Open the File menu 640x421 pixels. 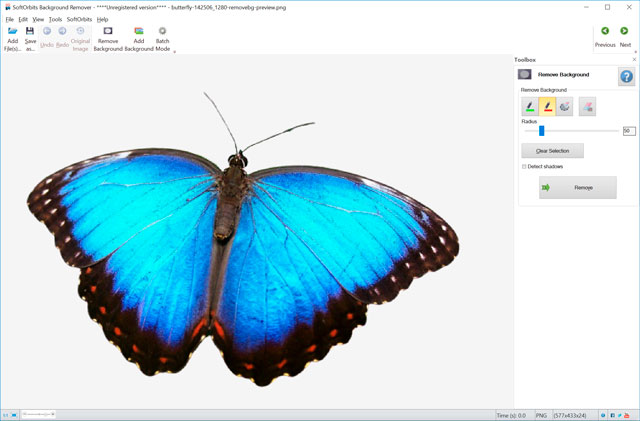coord(10,19)
